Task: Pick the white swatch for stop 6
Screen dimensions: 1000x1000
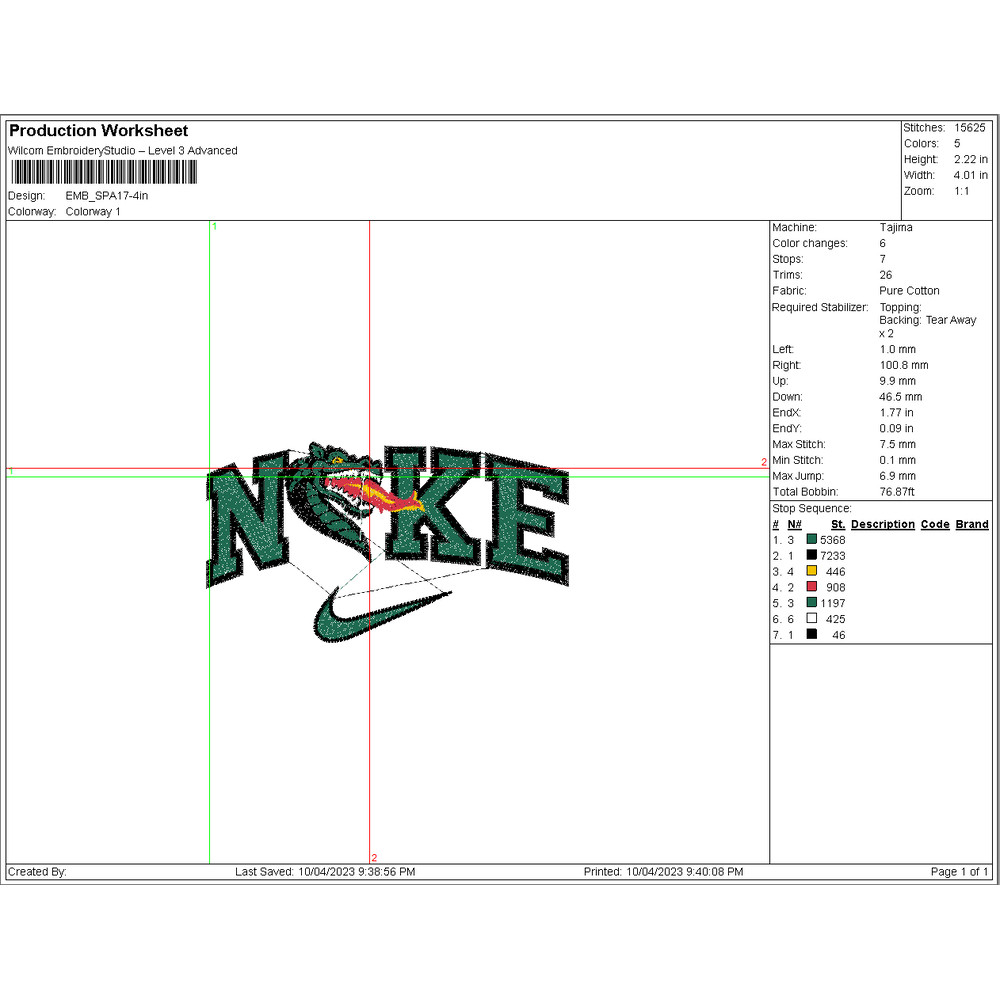Action: coord(812,619)
